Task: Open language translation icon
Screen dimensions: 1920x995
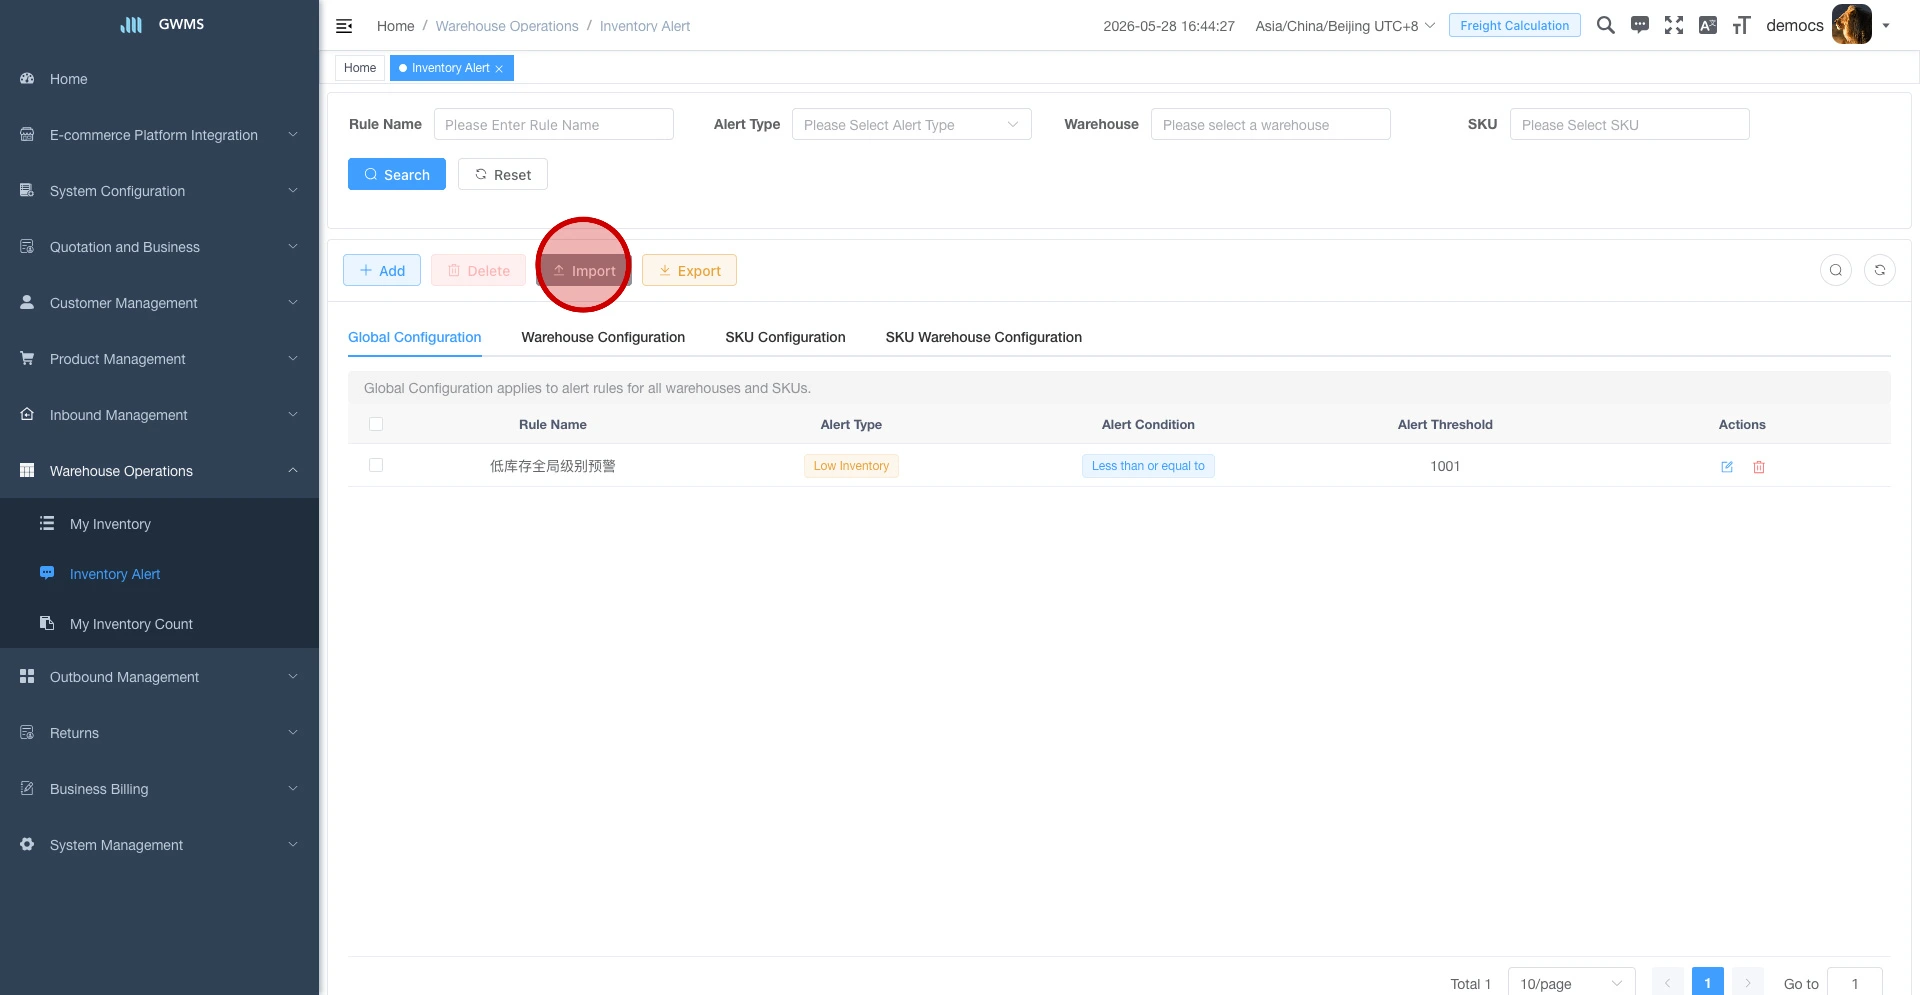Action: (x=1708, y=25)
